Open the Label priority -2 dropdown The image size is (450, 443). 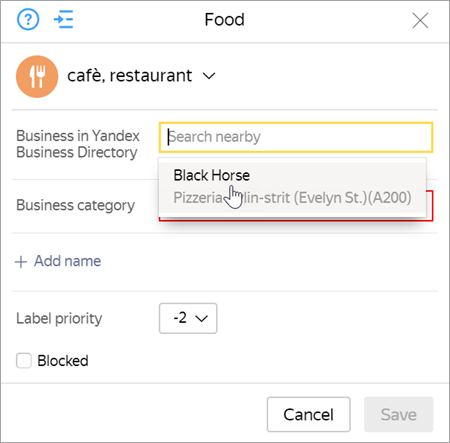(188, 318)
